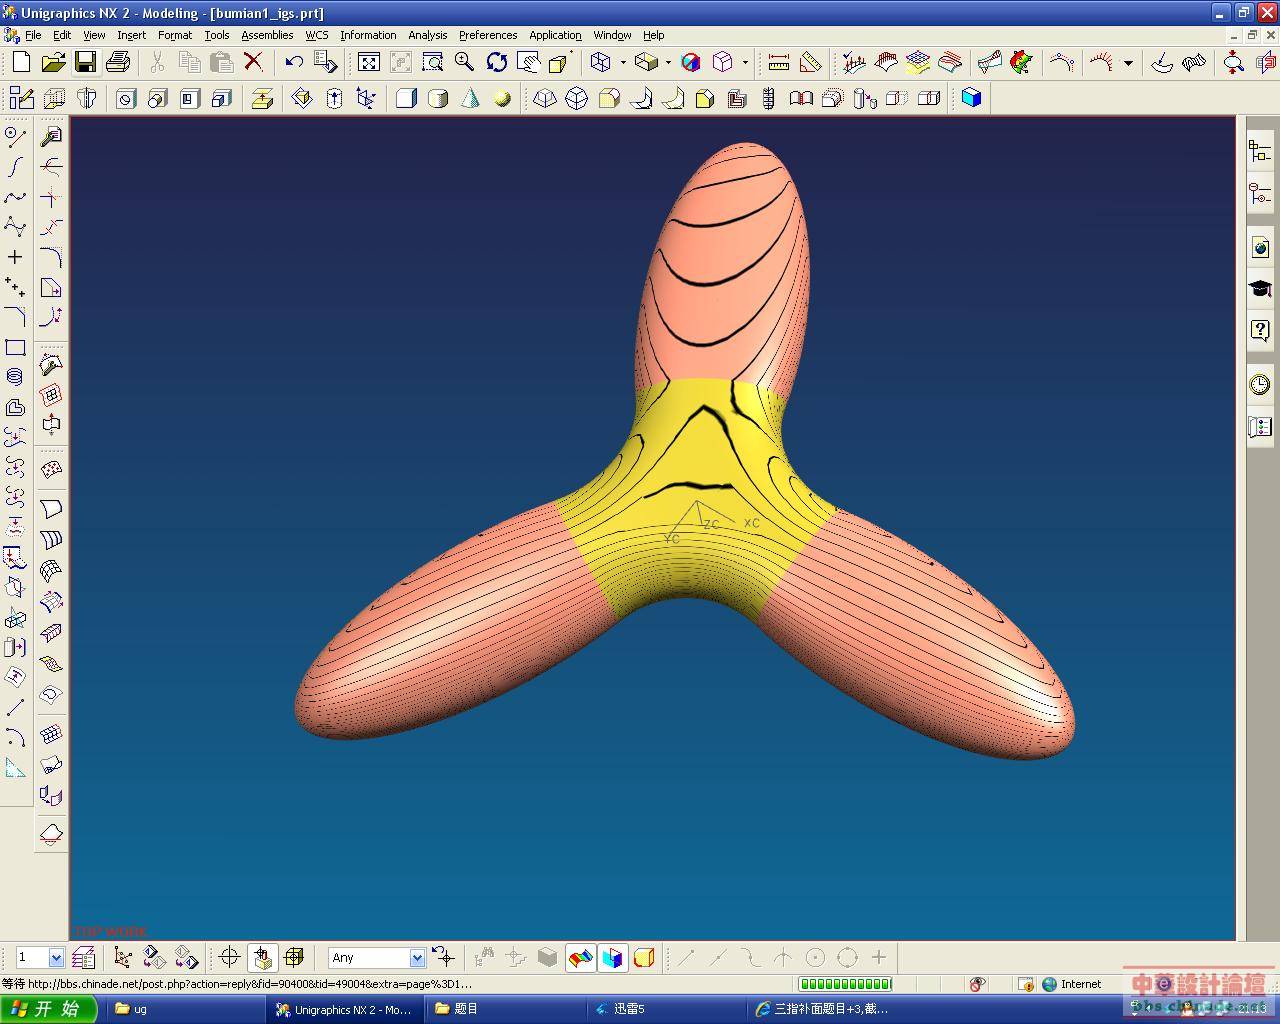Expand the wireframe display style dropdown arrow
1280x1024 pixels.
(x=622, y=62)
